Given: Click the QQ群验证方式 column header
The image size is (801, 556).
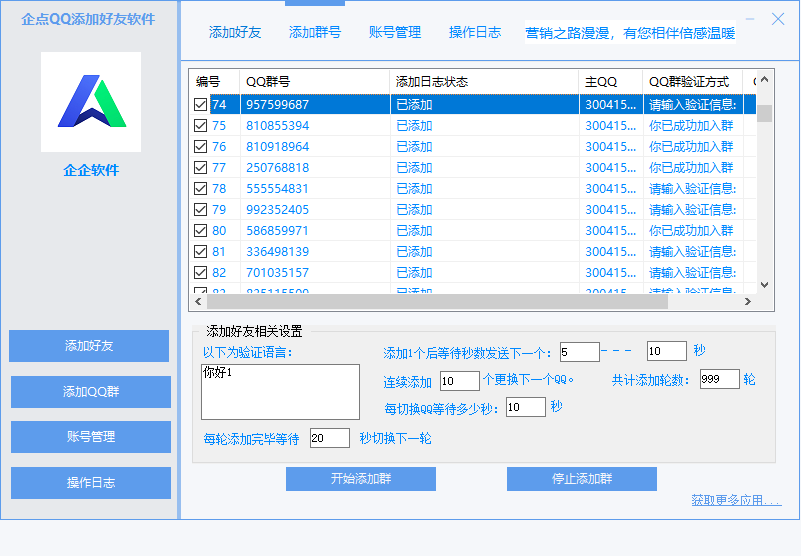Looking at the screenshot, I should 692,82.
